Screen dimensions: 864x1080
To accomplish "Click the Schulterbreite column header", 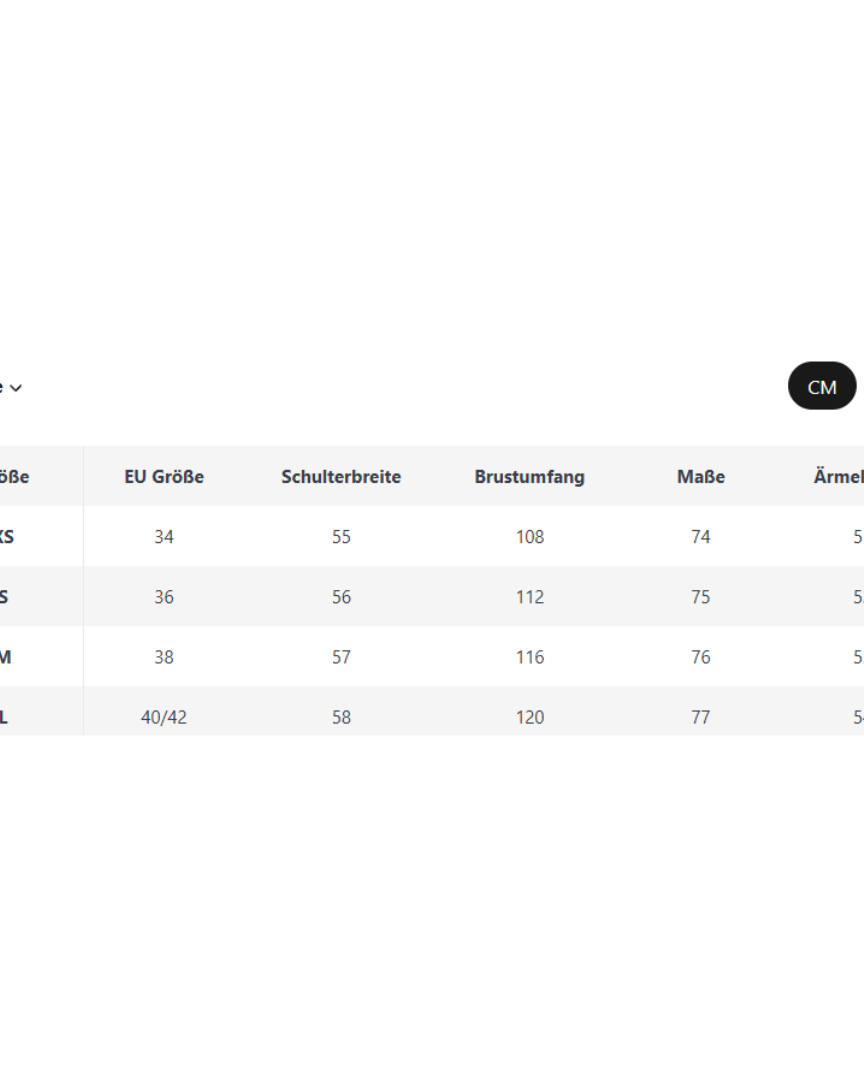I will [x=341, y=477].
